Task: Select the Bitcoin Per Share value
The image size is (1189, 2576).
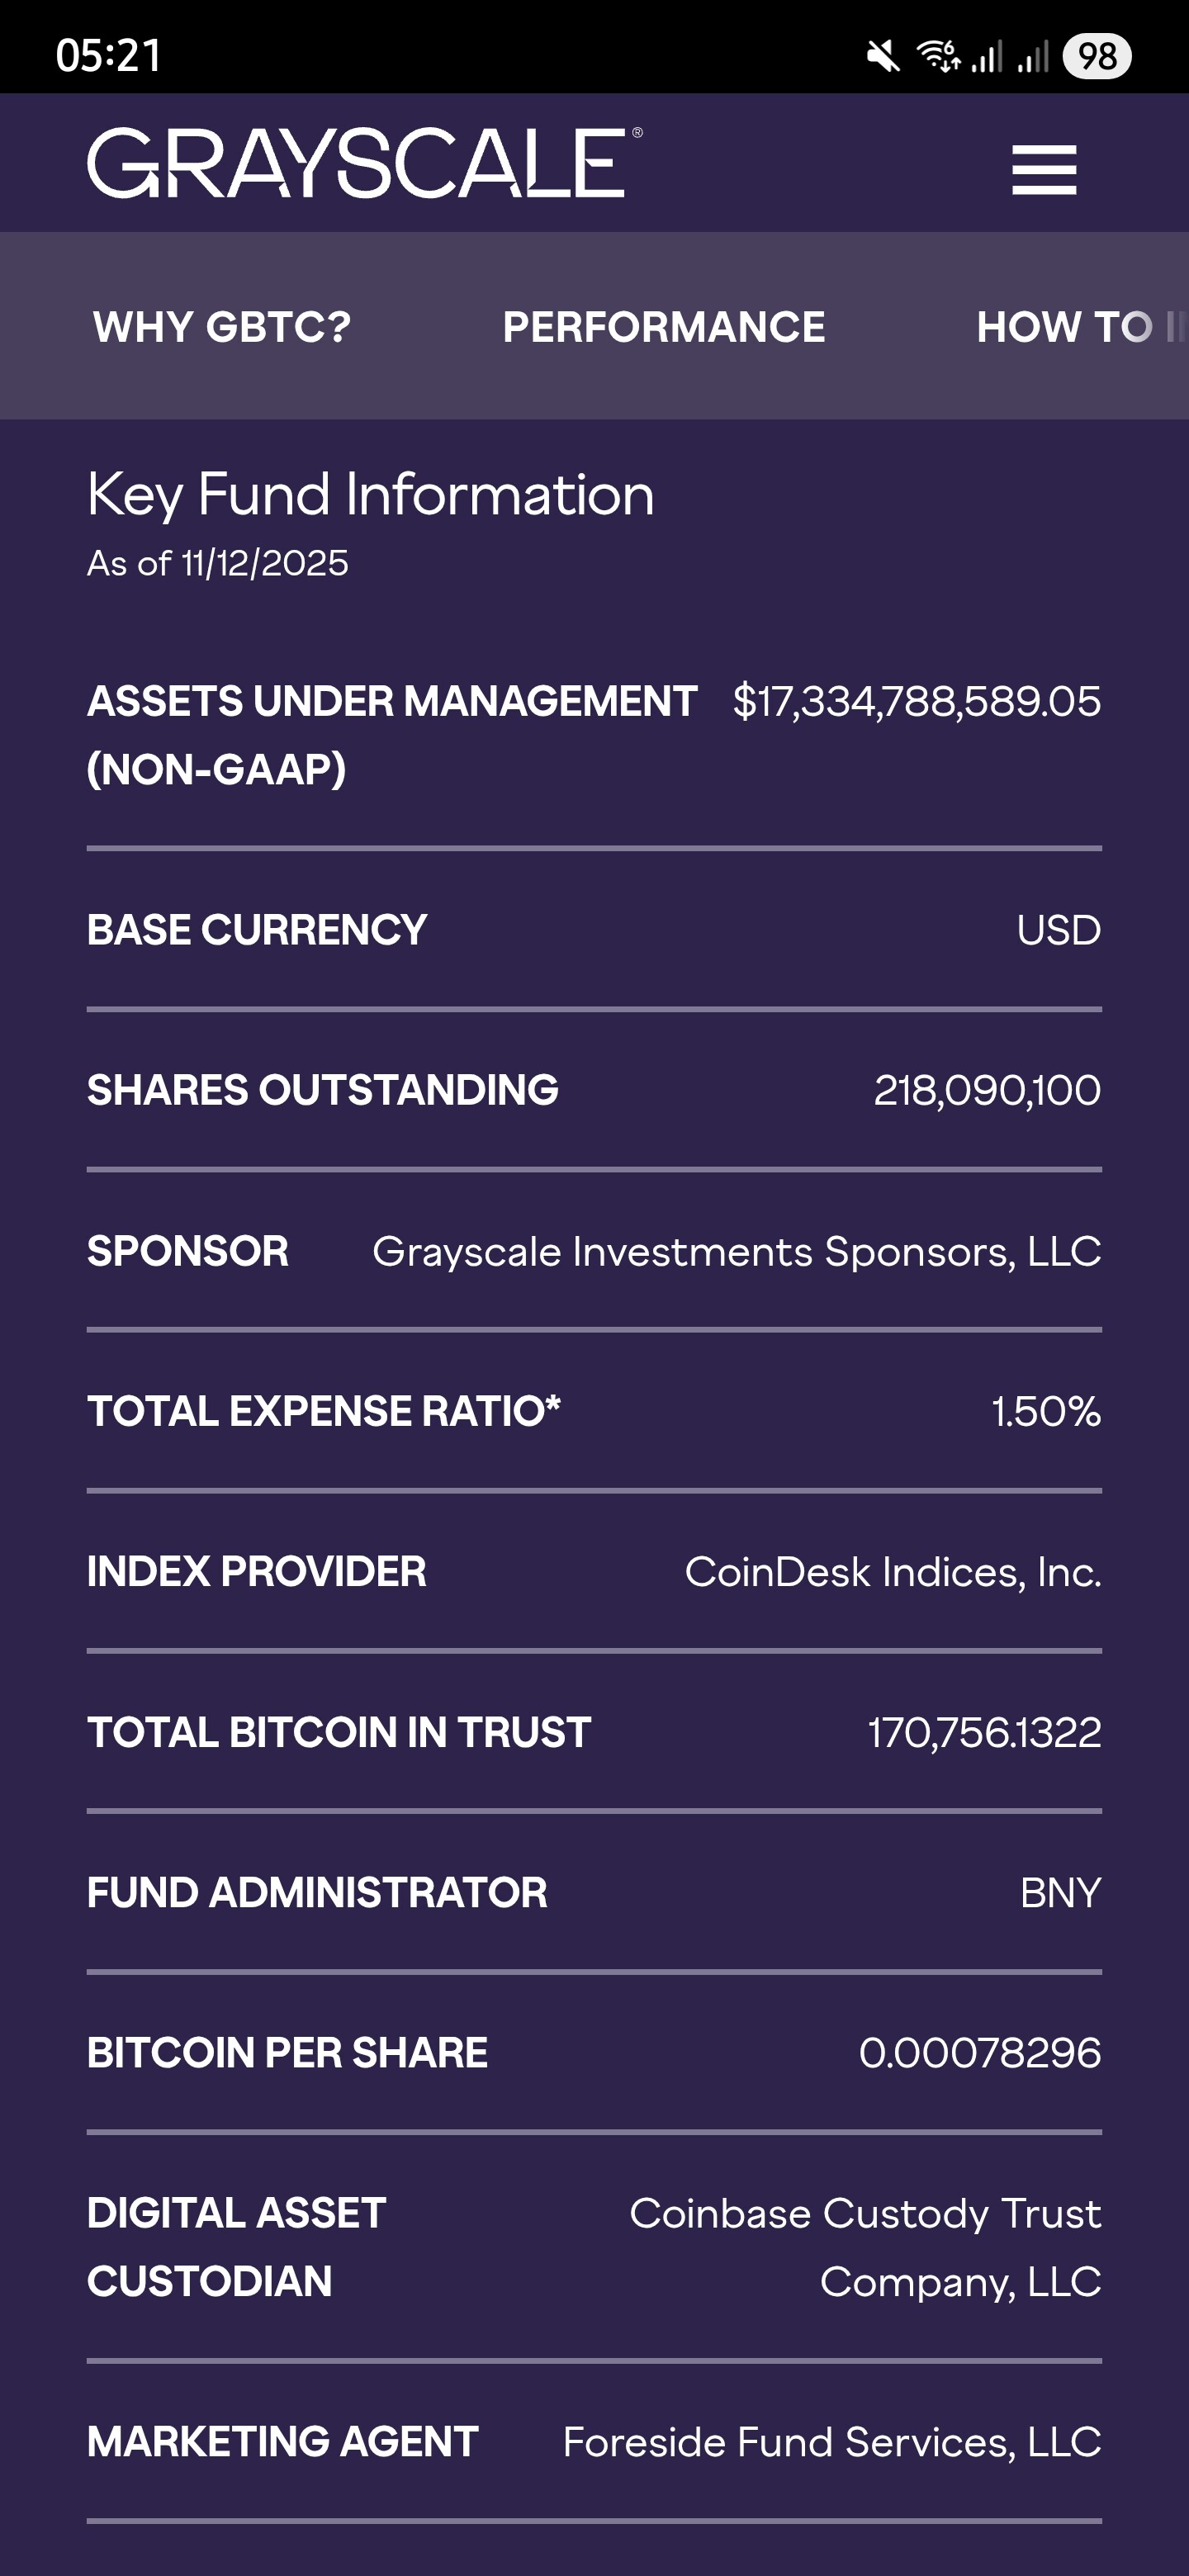Action: pos(979,2053)
